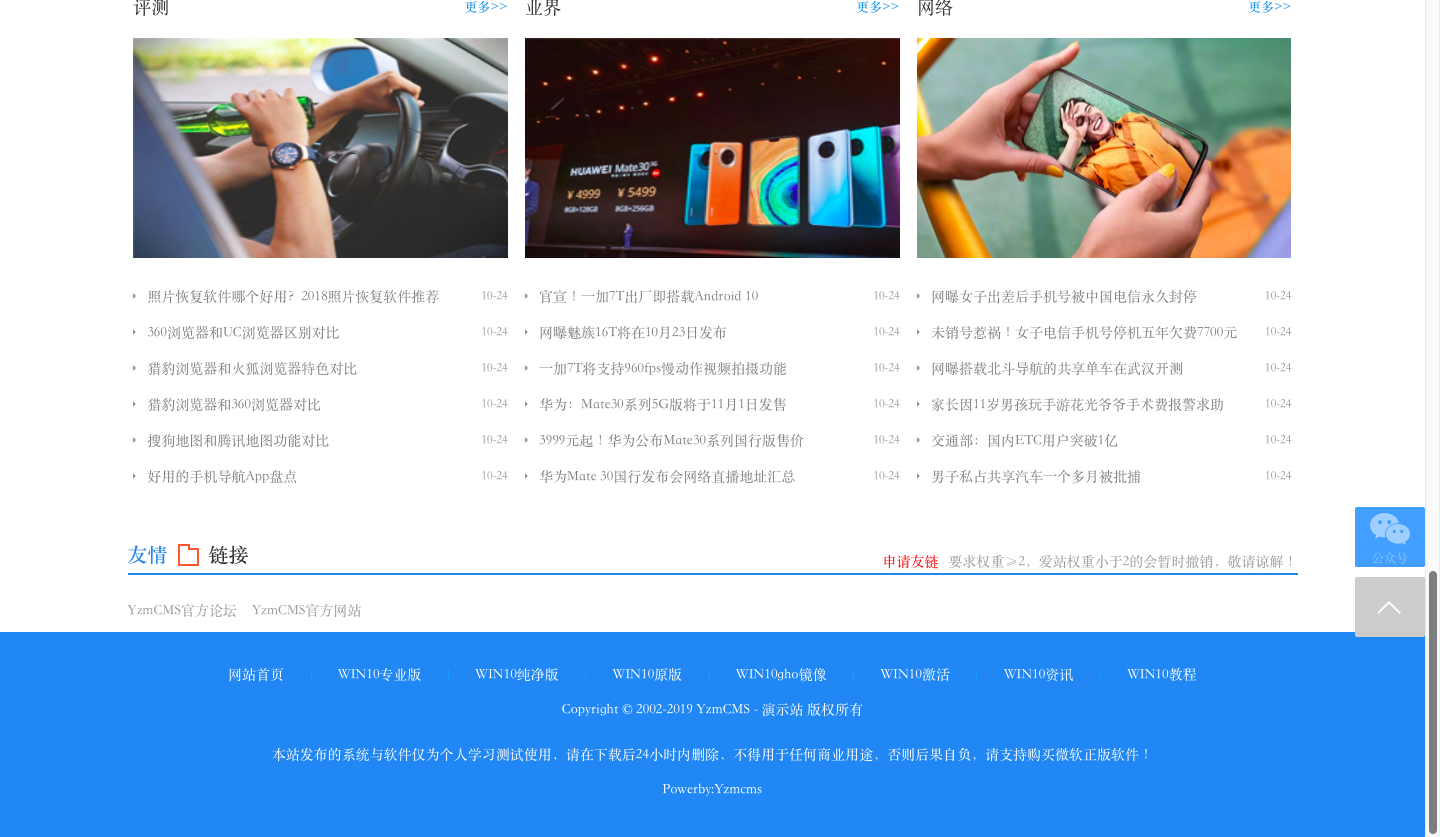Open the hands holding phone image

pos(1103,148)
